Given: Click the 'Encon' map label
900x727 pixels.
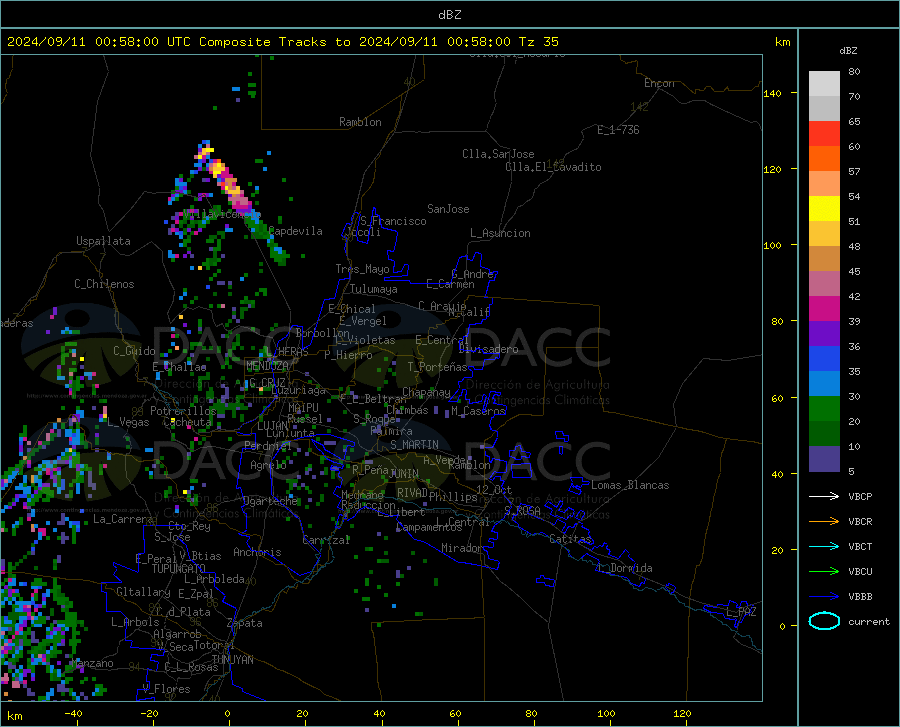Looking at the screenshot, I should 659,83.
